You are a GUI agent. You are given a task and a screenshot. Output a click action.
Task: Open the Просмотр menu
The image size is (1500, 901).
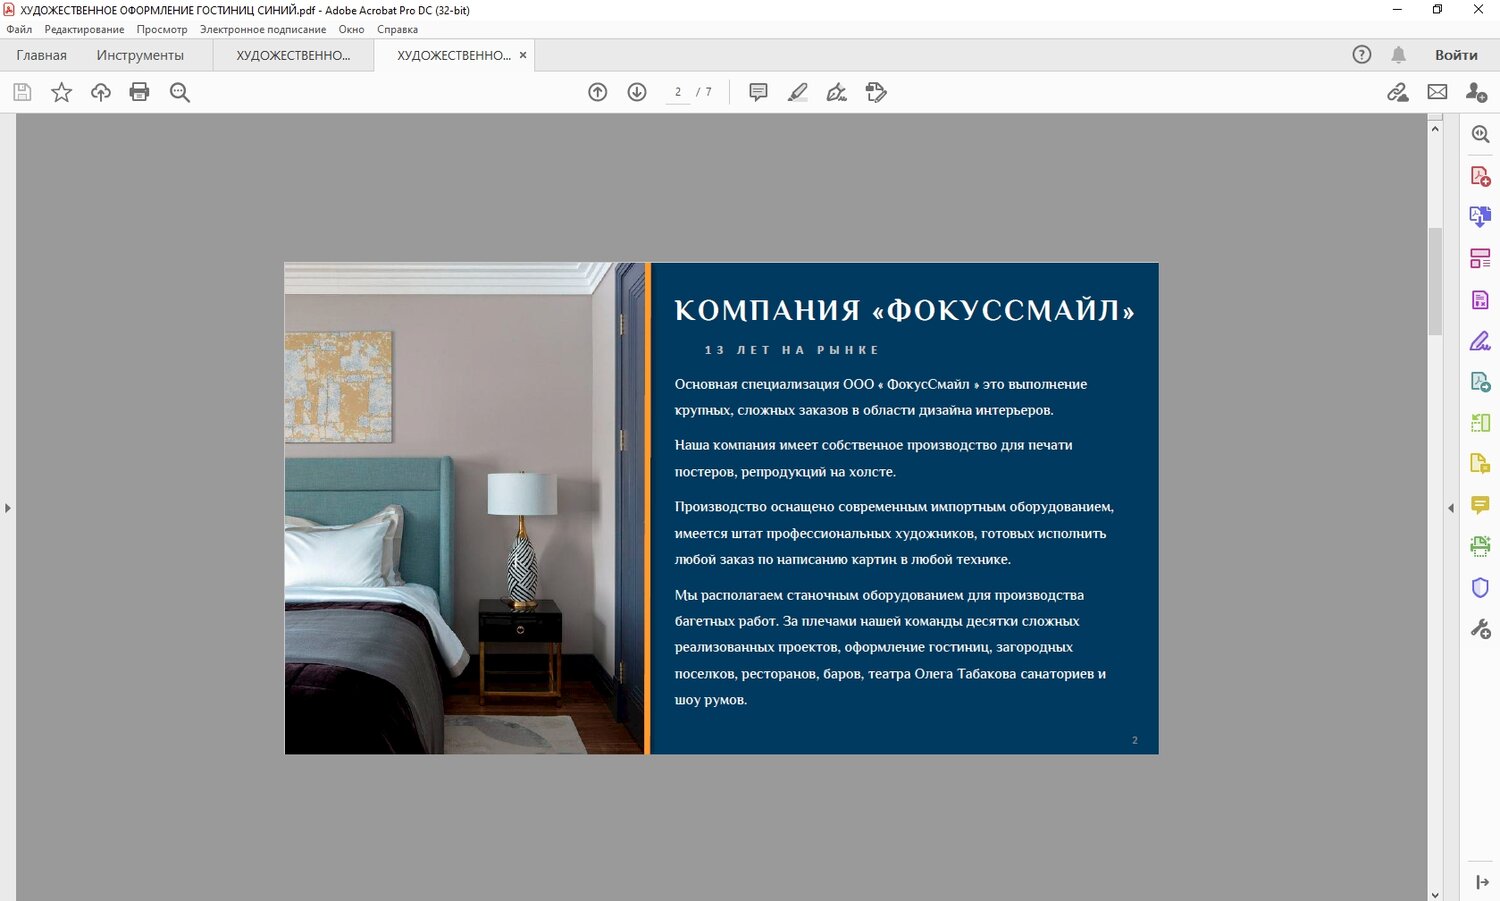pos(162,29)
